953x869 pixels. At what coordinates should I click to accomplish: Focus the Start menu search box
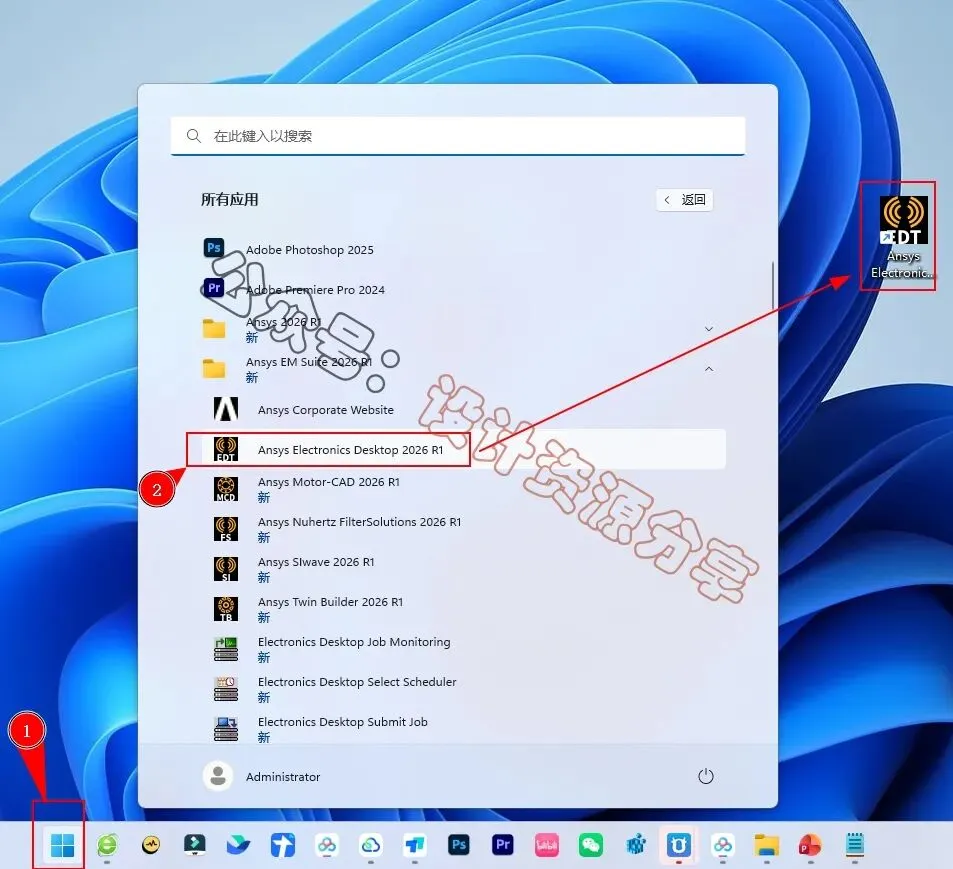click(x=458, y=136)
